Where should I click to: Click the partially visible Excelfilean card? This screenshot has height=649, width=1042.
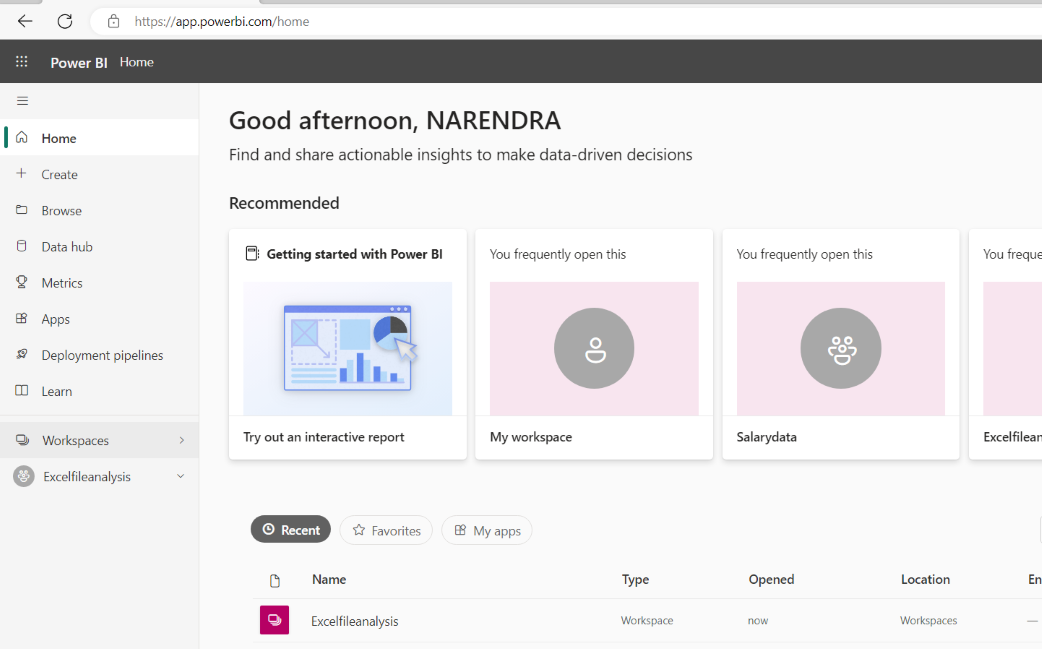pos(1005,344)
